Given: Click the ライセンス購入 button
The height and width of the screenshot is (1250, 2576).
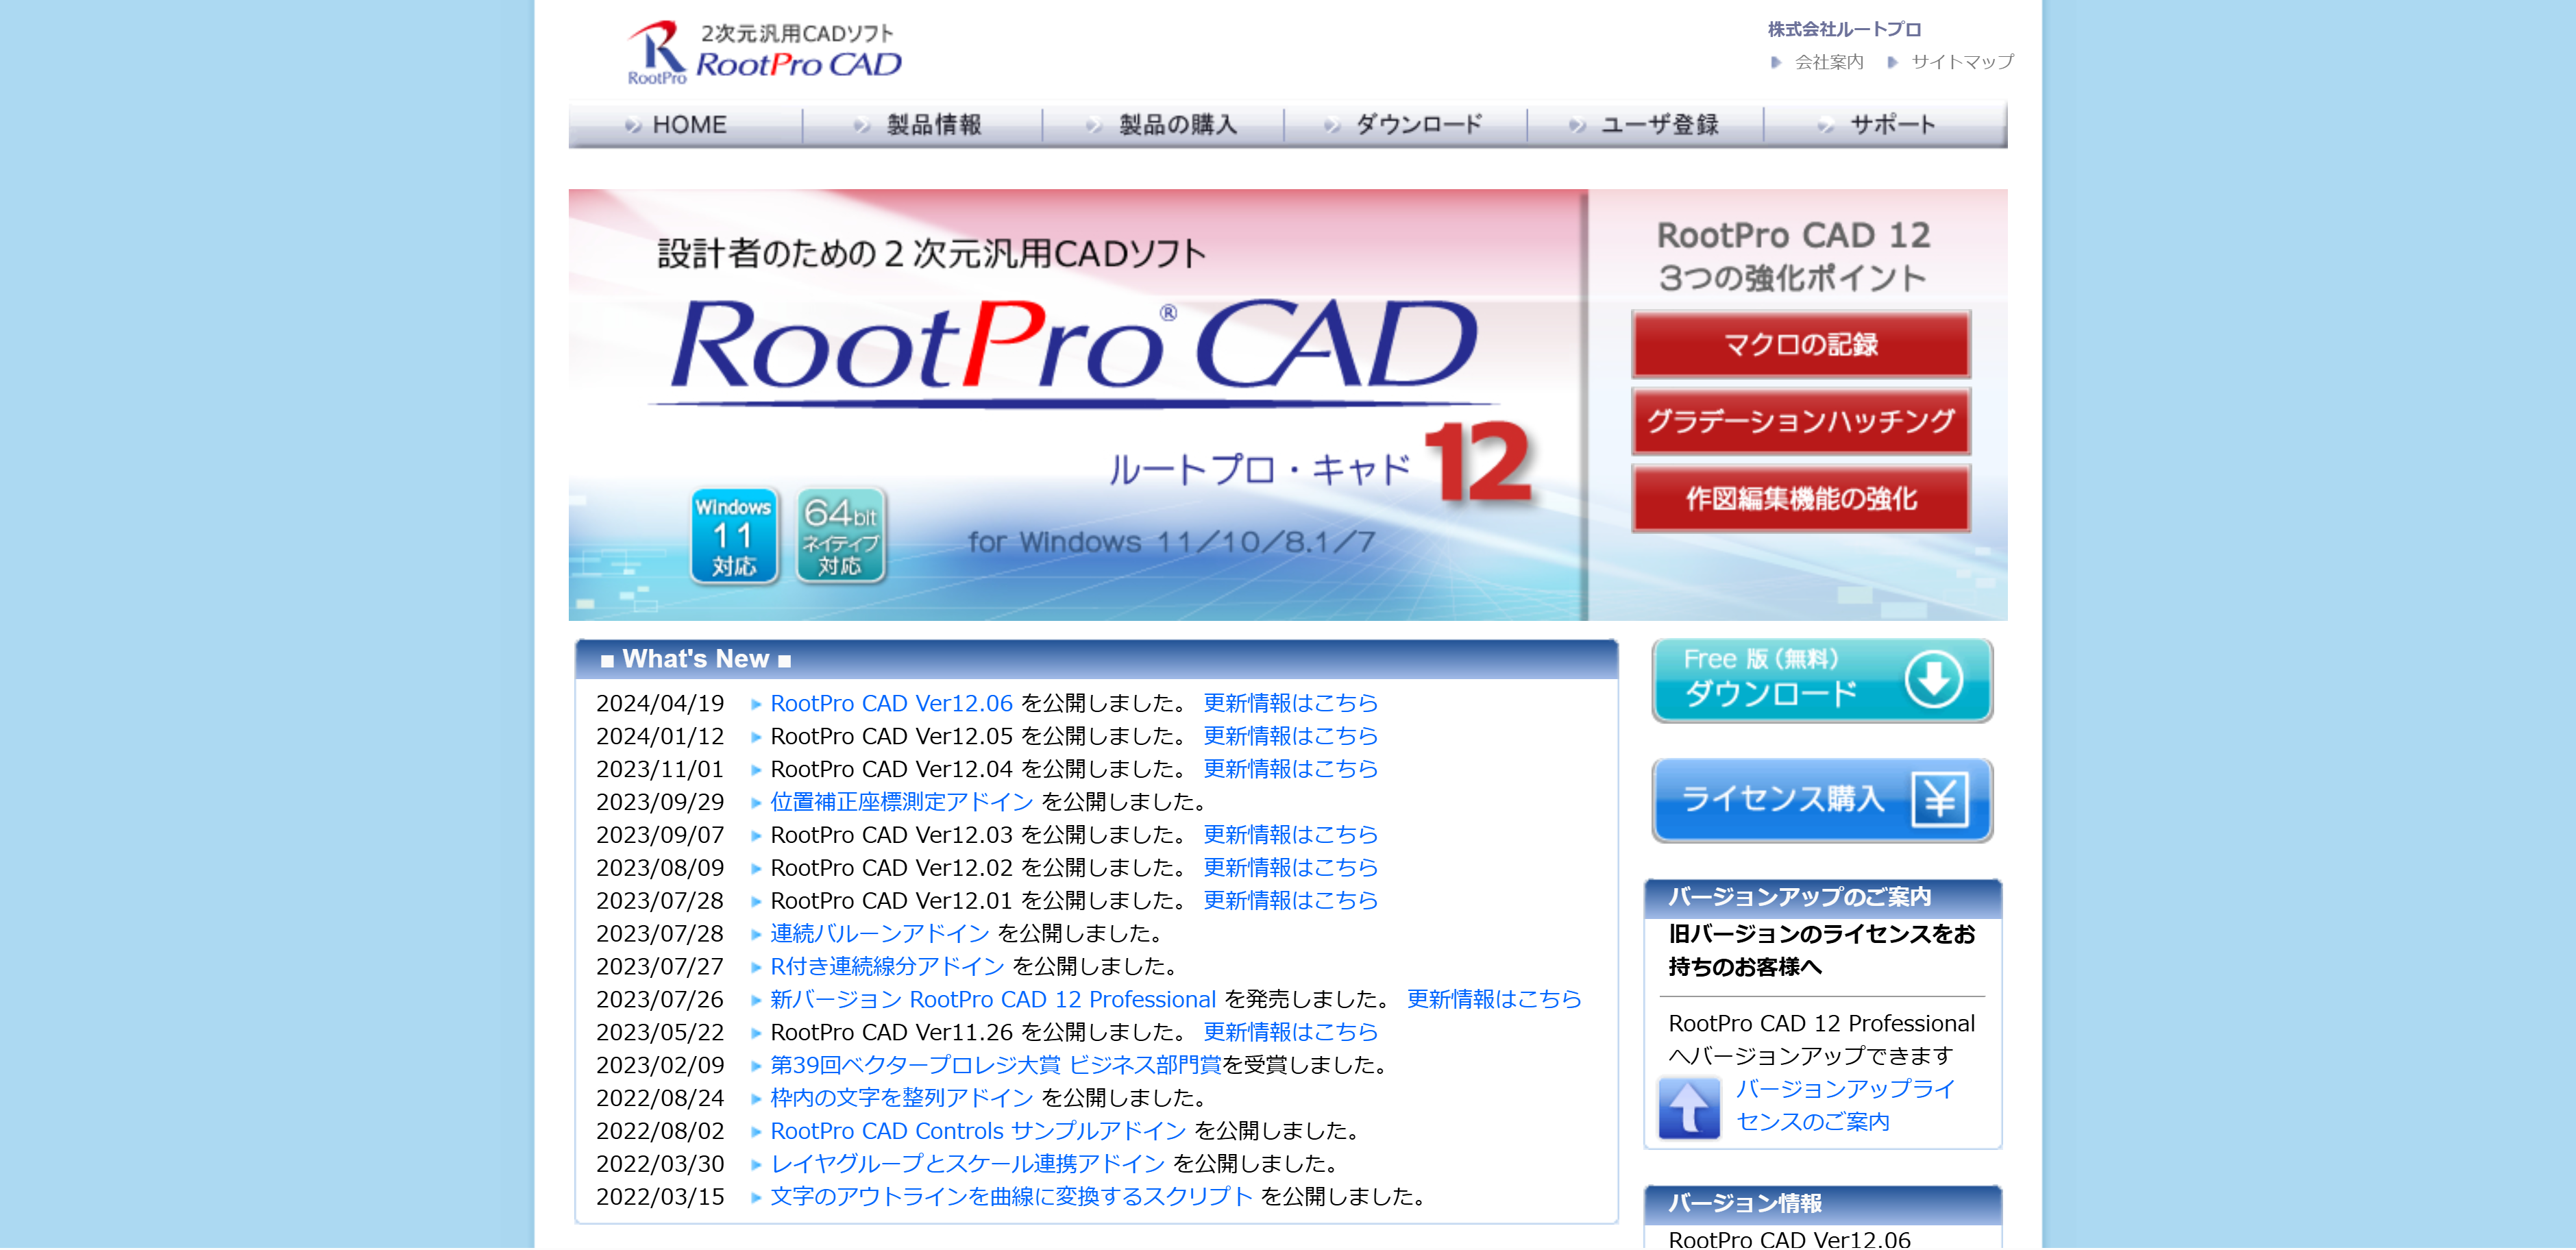Looking at the screenshot, I should pyautogui.click(x=1822, y=800).
